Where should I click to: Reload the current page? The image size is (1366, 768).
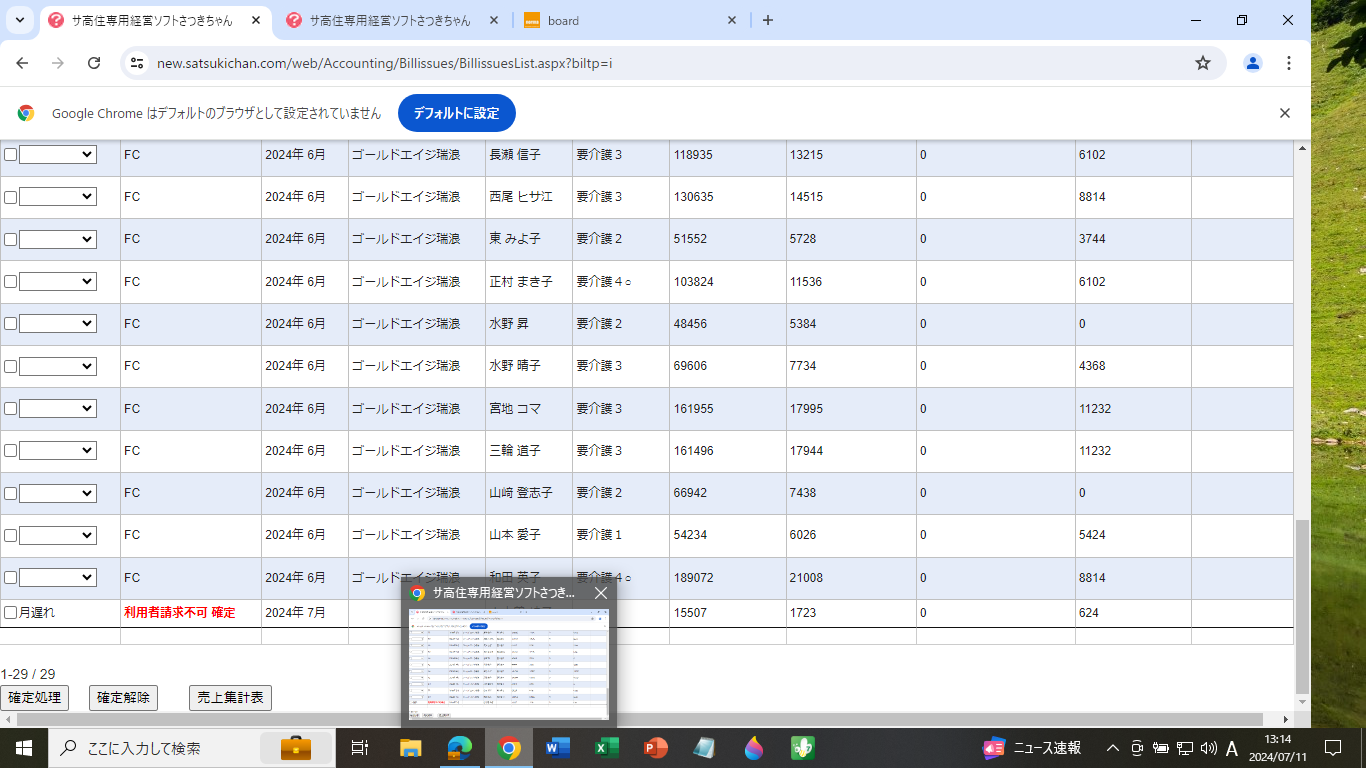(x=94, y=63)
